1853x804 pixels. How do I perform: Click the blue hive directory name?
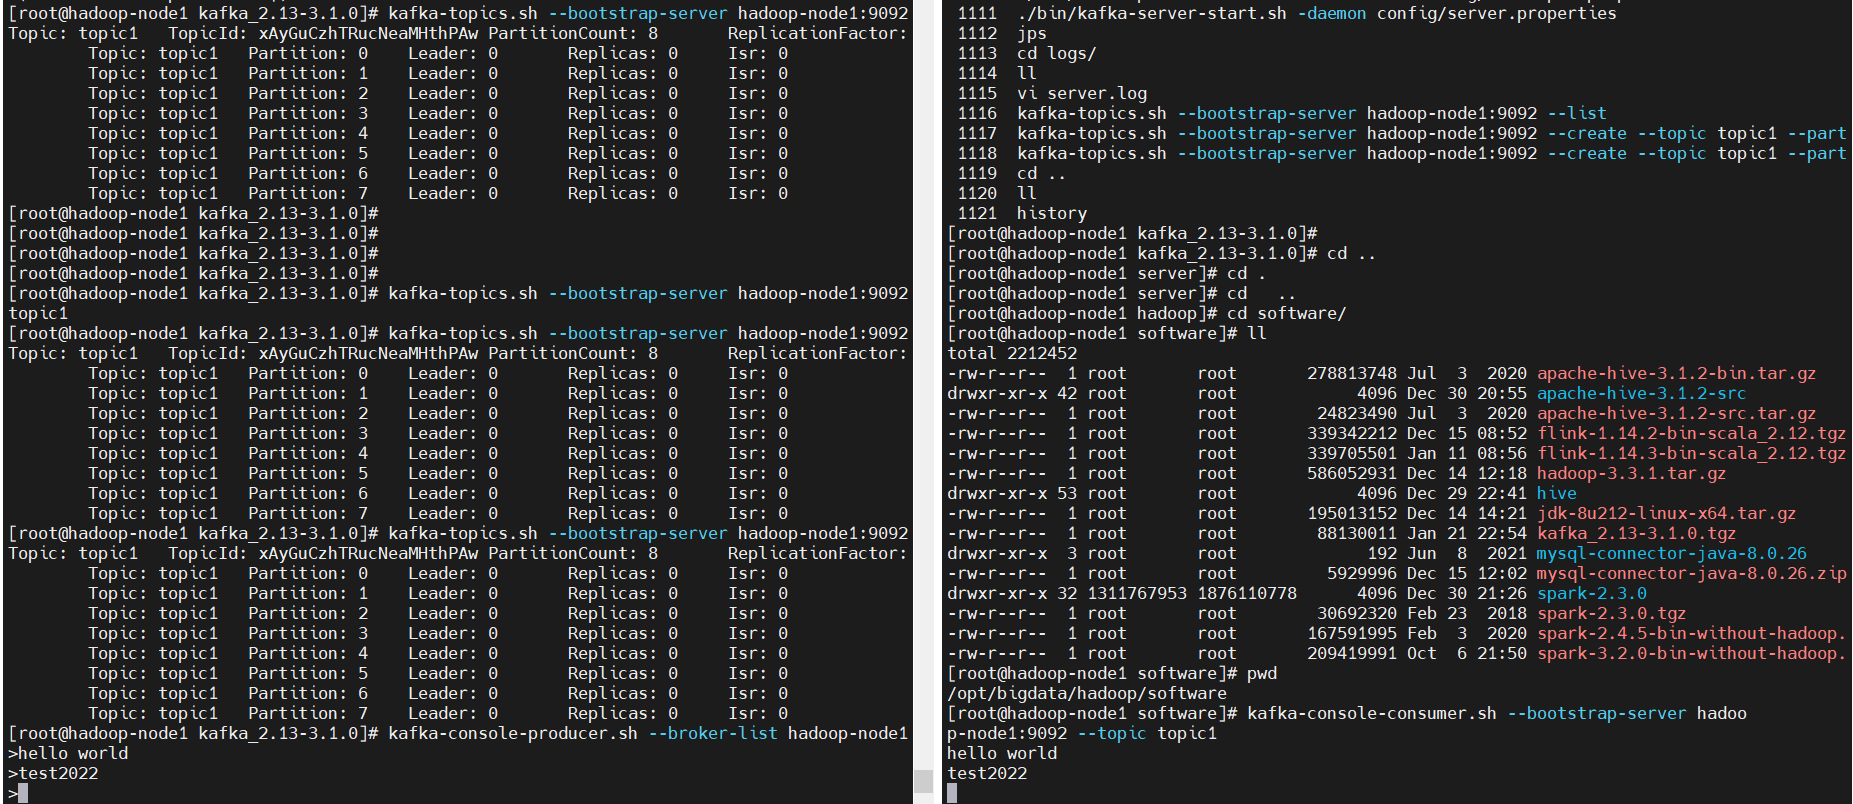tap(1556, 493)
